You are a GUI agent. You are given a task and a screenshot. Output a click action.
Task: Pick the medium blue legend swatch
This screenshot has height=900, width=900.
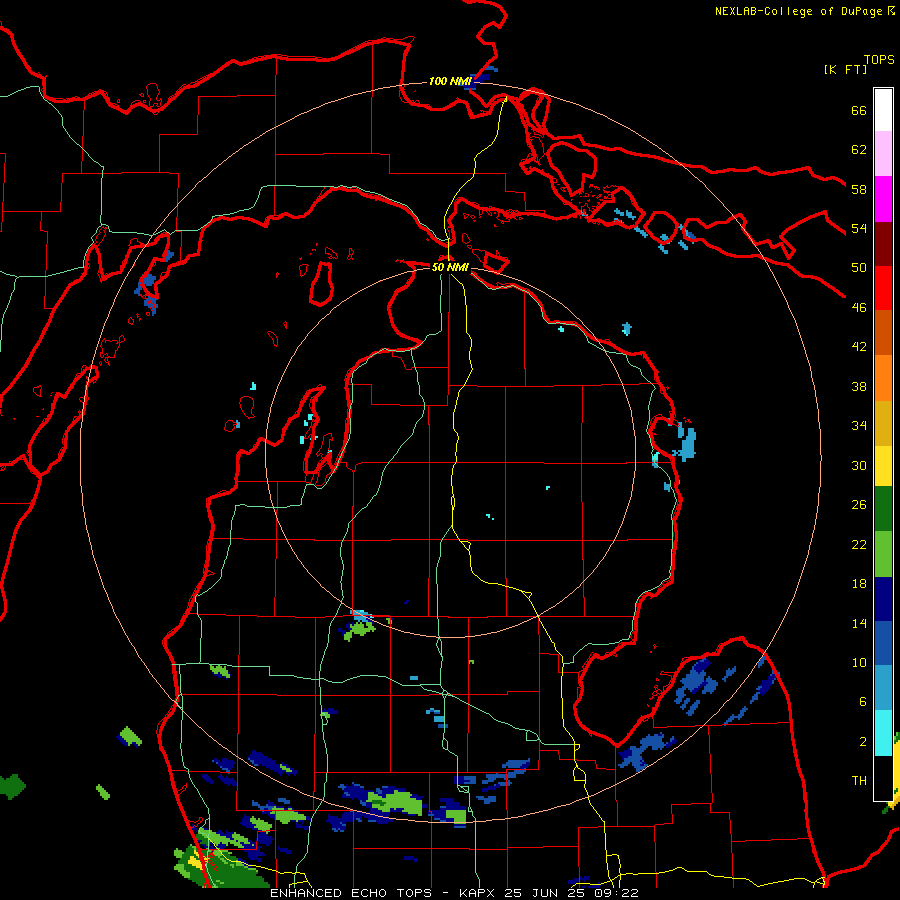[883, 643]
